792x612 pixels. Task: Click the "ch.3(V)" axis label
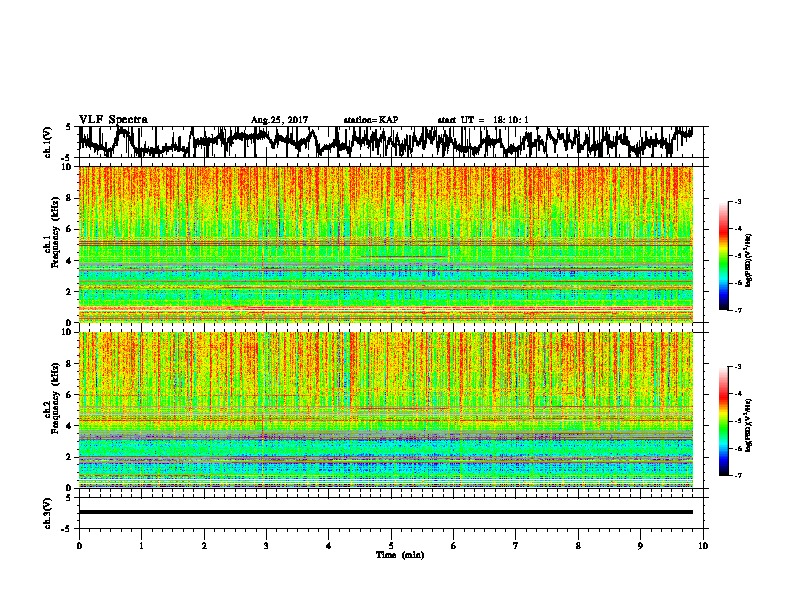[48, 514]
